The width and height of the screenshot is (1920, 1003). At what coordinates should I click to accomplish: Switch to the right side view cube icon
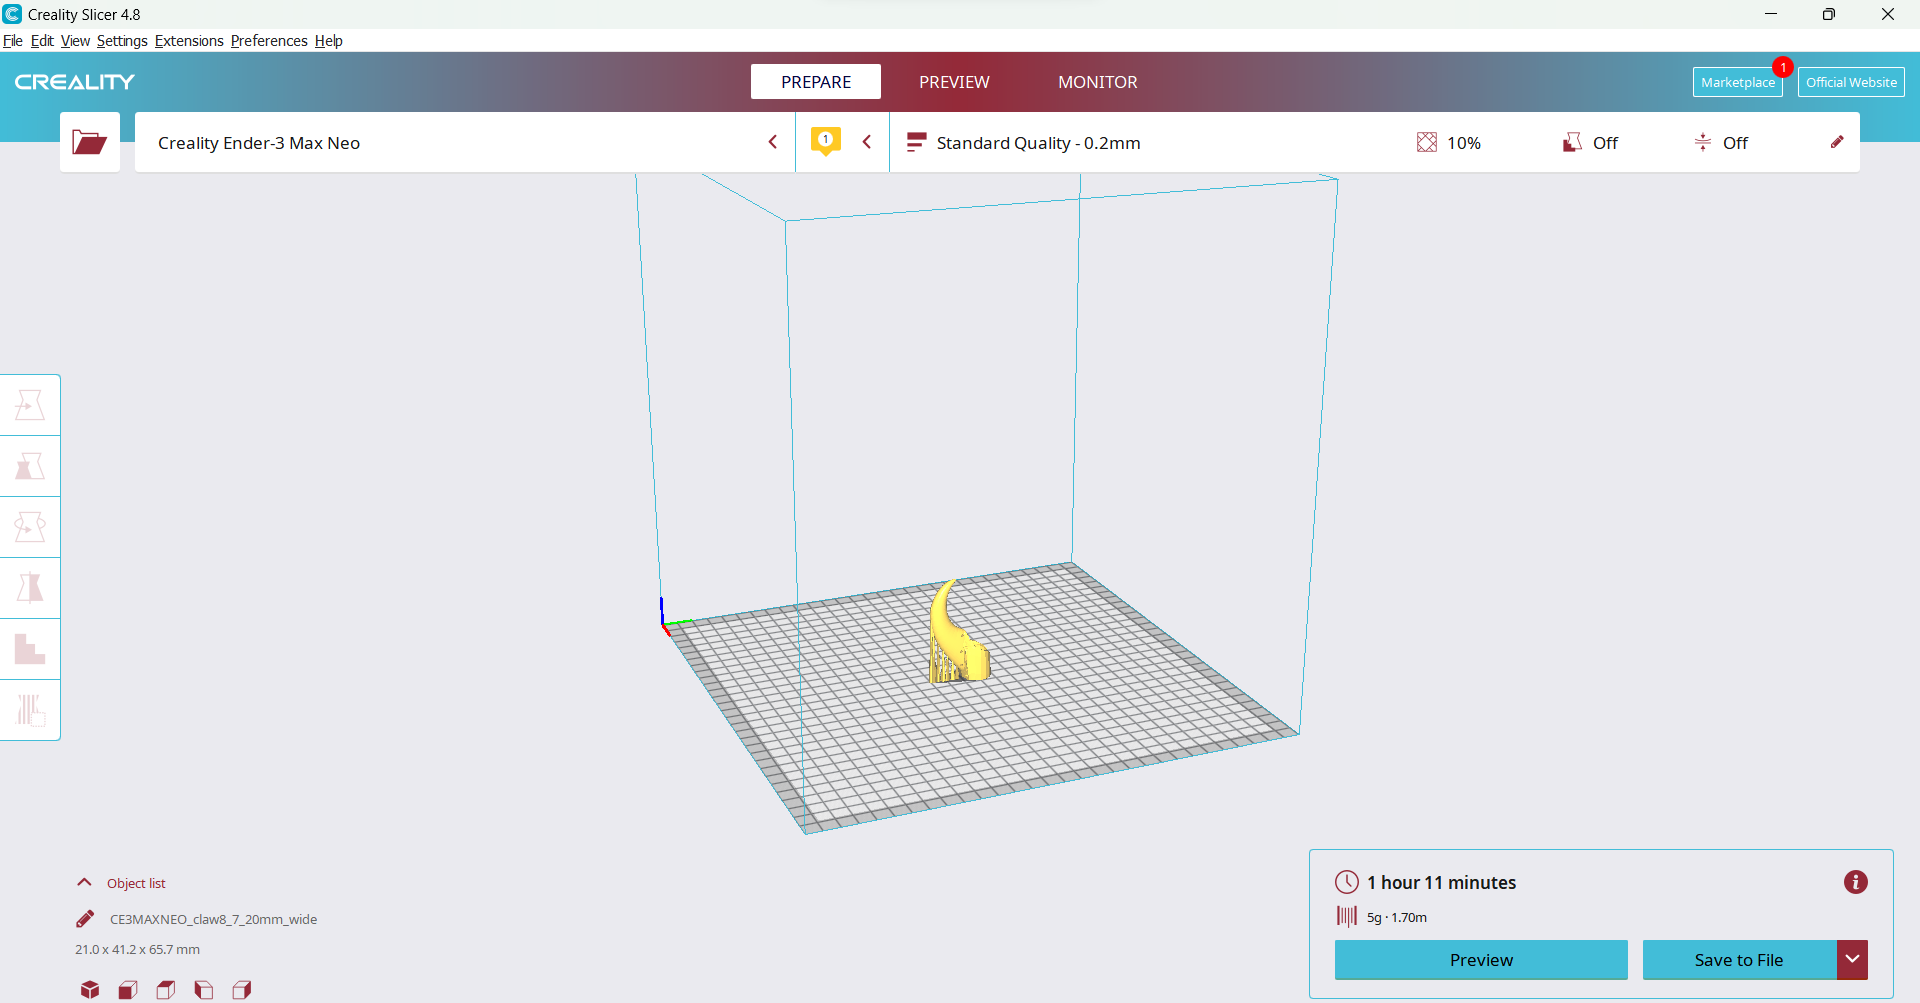(242, 990)
